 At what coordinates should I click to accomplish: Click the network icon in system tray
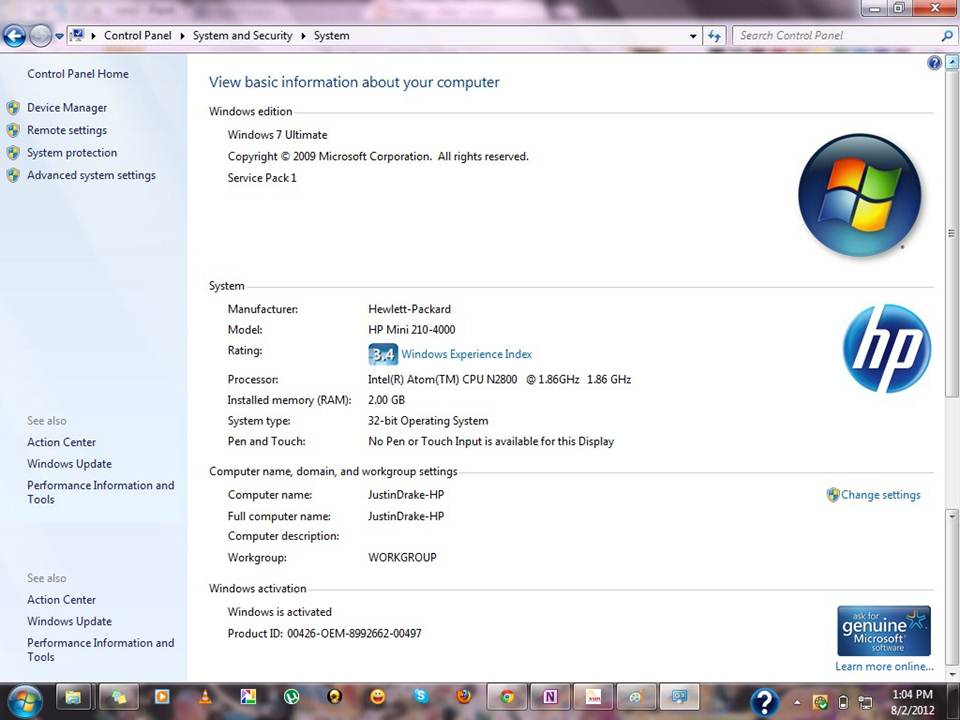(x=865, y=702)
